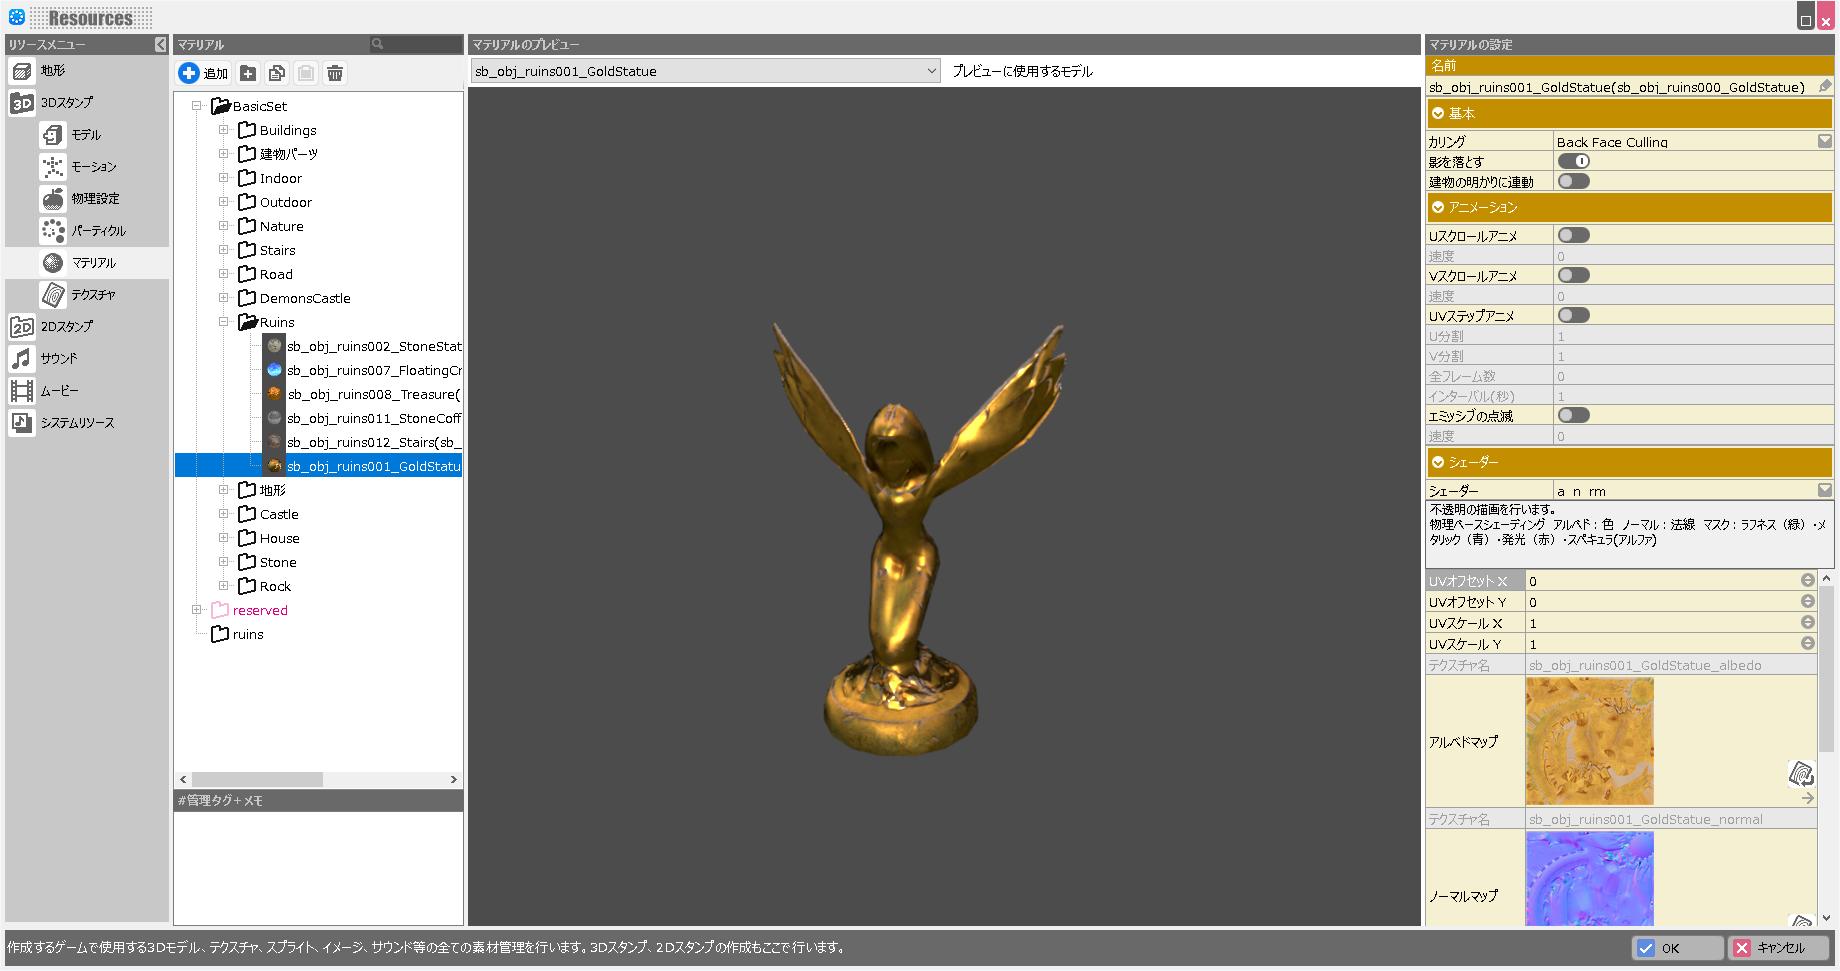The image size is (1840, 971).
Task: Click the OK button
Action: point(1677,948)
